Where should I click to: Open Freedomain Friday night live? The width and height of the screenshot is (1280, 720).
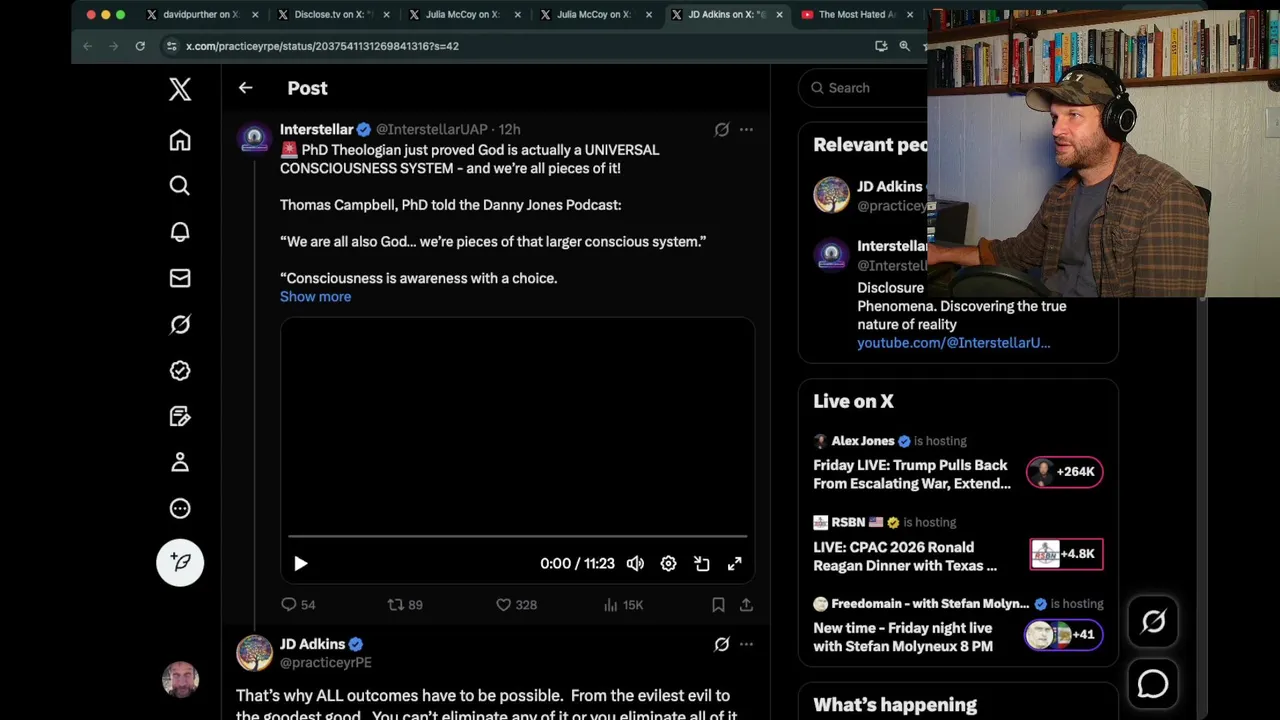click(x=903, y=637)
